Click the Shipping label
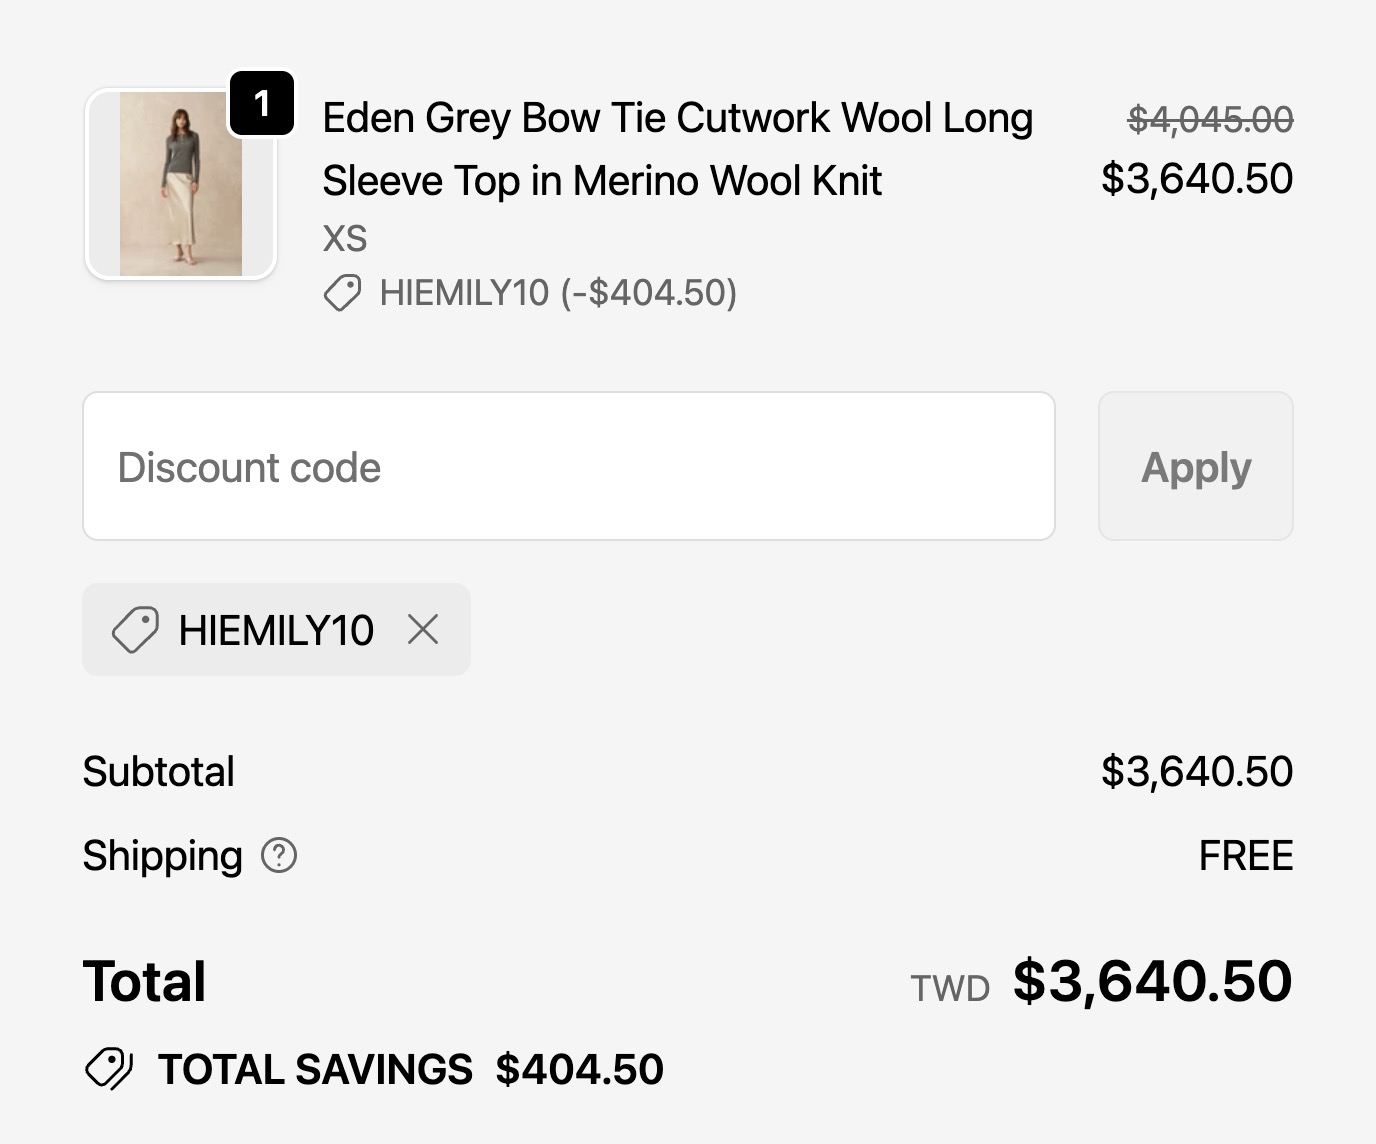 162,856
